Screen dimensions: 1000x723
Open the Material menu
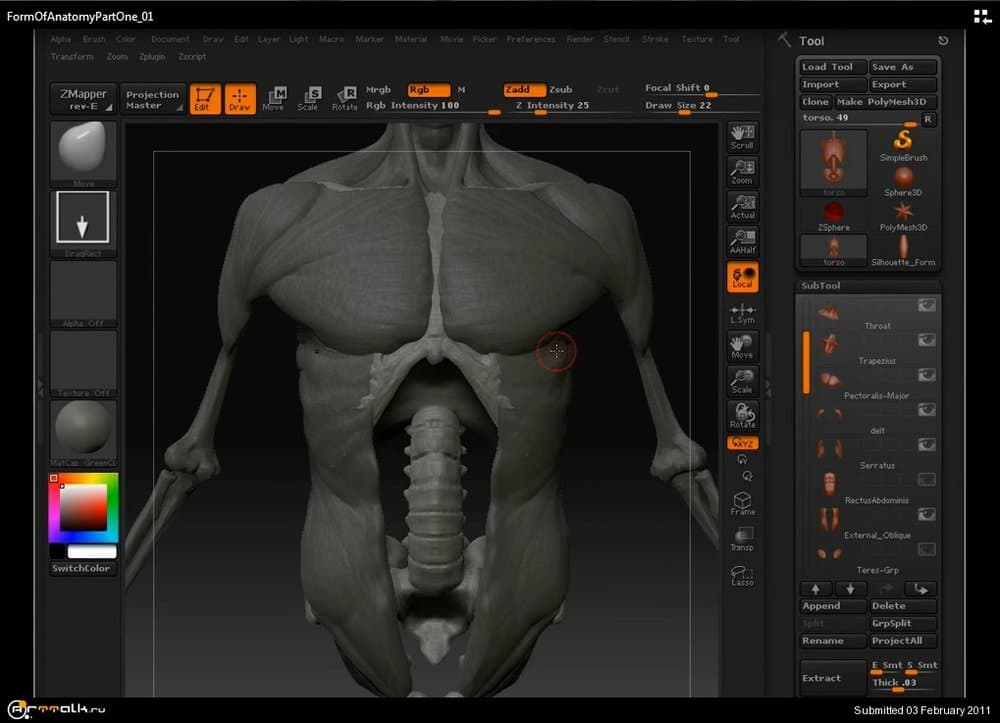[410, 39]
